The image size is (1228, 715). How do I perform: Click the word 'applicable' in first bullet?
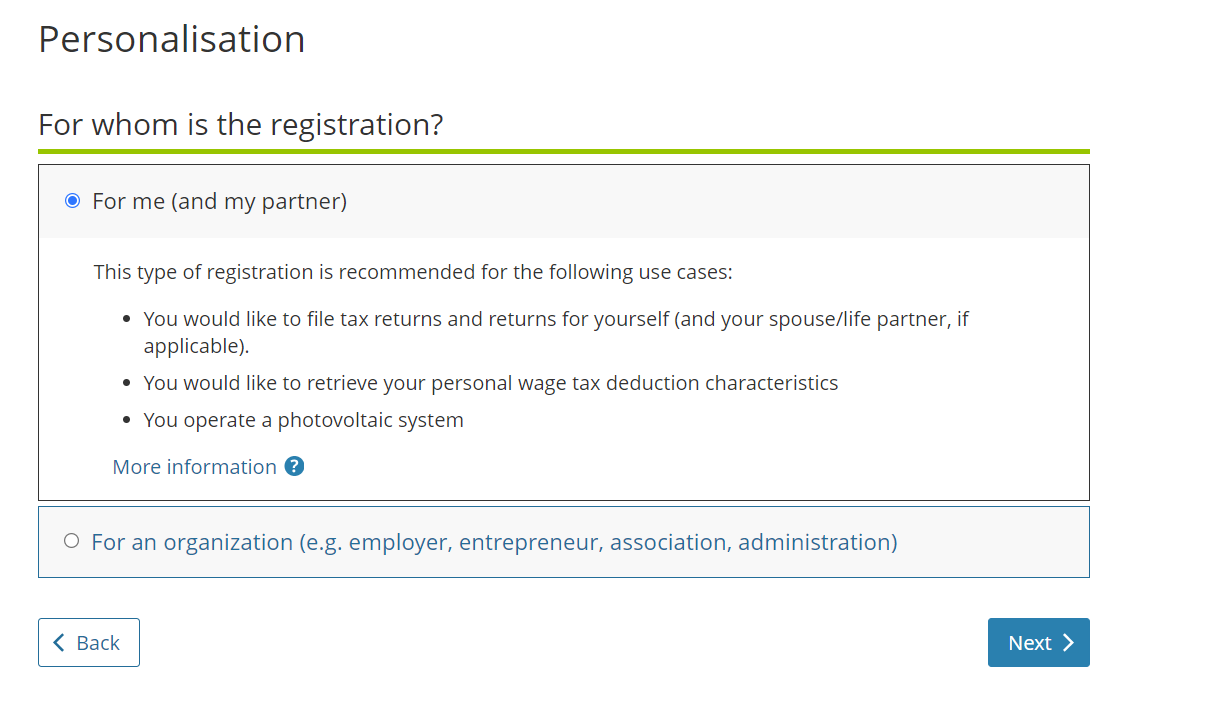click(x=193, y=346)
